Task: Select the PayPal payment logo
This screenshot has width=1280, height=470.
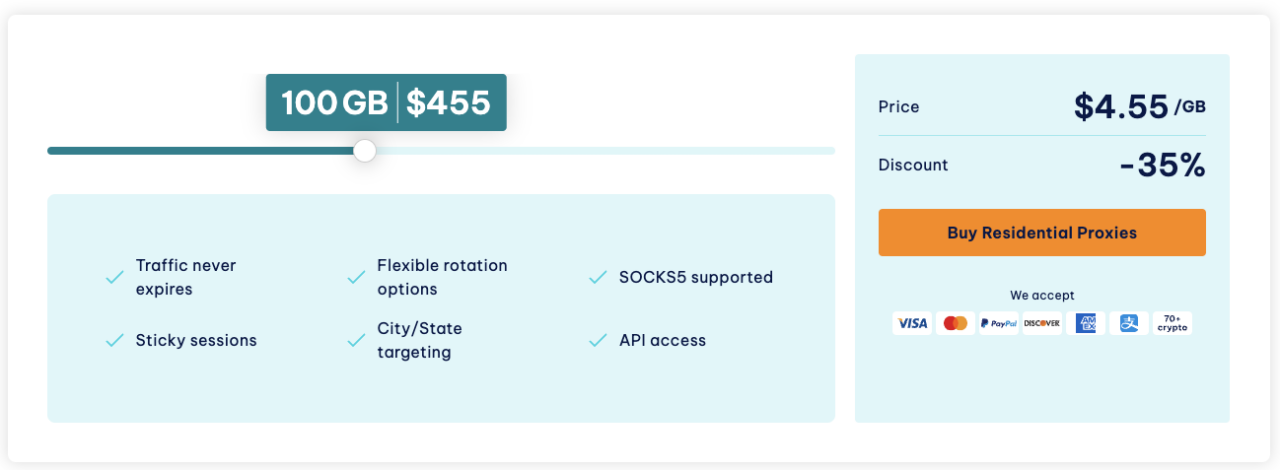Action: 998,323
